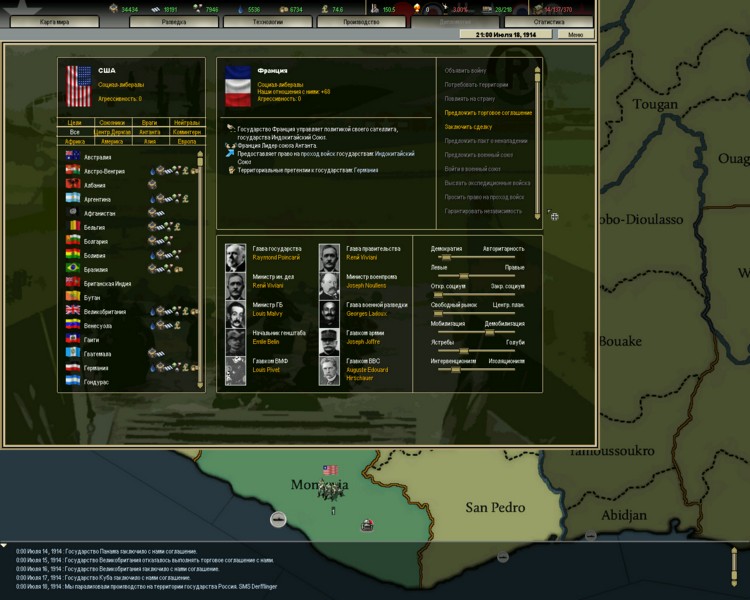Click the large France flag
This screenshot has width=750, height=600.
click(x=238, y=86)
